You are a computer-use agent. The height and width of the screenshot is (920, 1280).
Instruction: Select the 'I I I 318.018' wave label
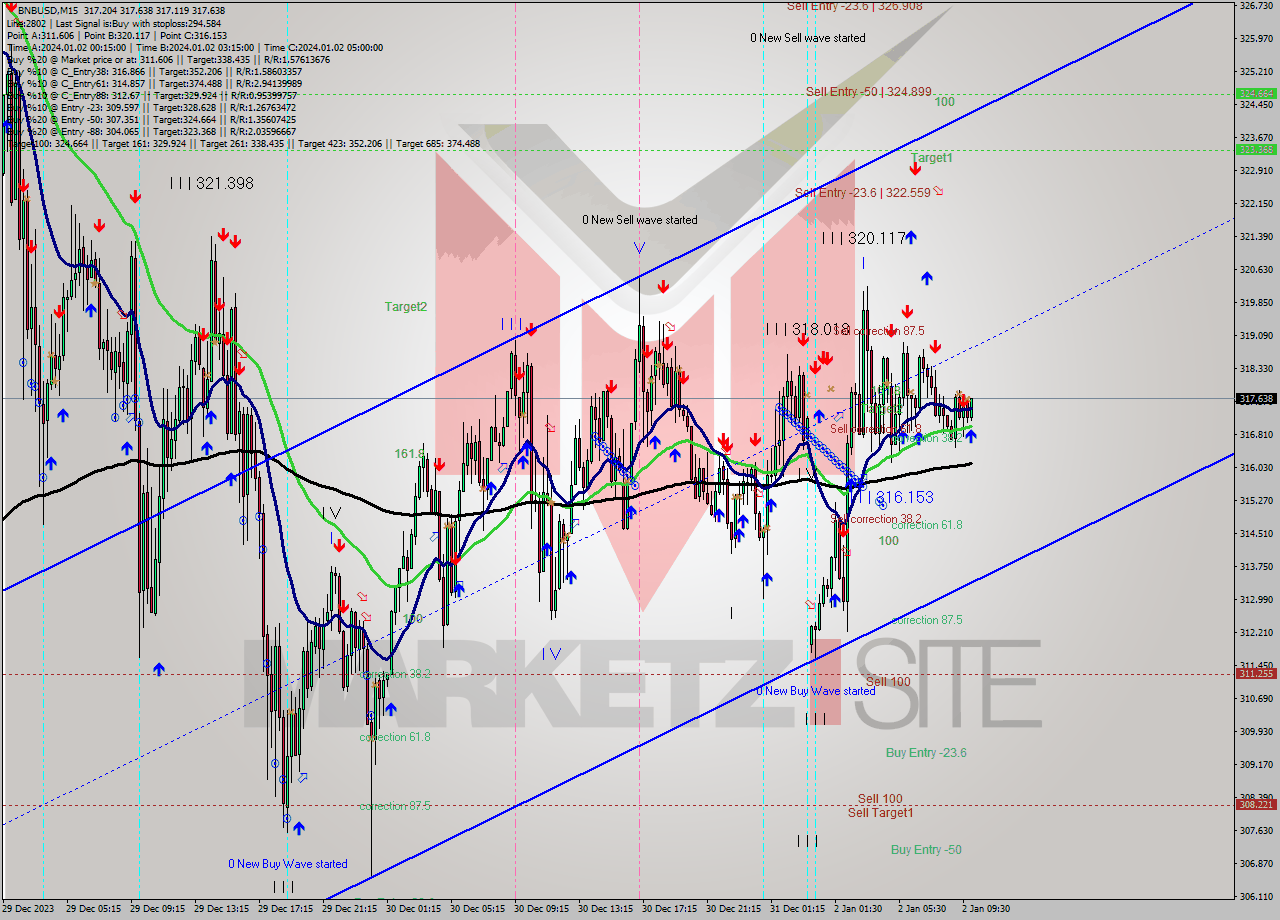[x=807, y=329]
